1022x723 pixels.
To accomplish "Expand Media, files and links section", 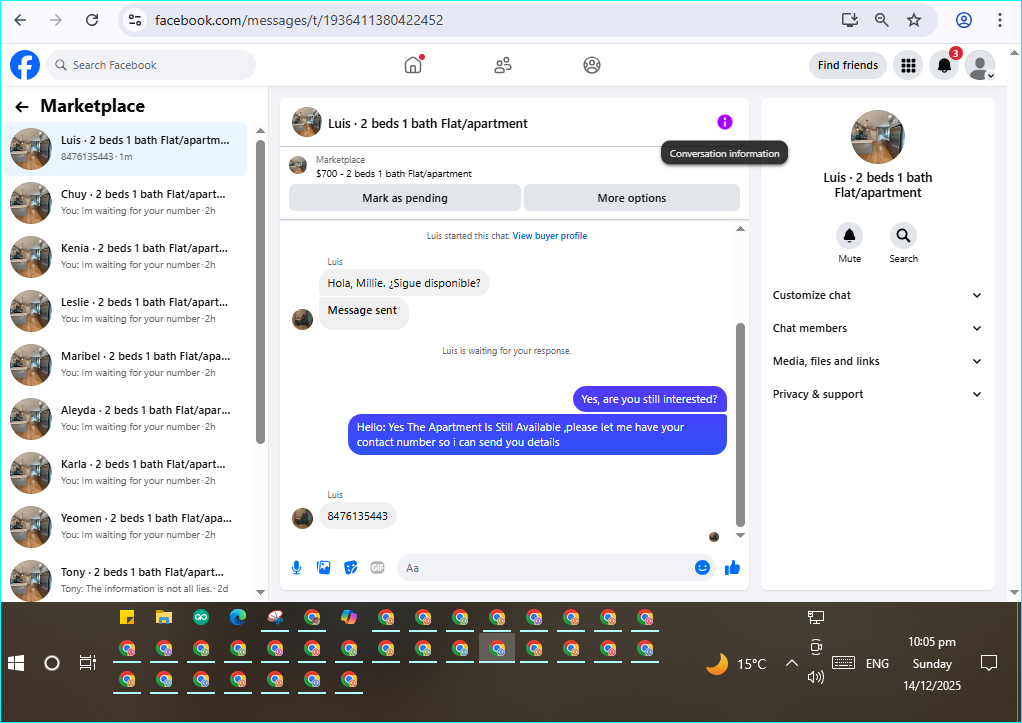I will click(x=877, y=361).
